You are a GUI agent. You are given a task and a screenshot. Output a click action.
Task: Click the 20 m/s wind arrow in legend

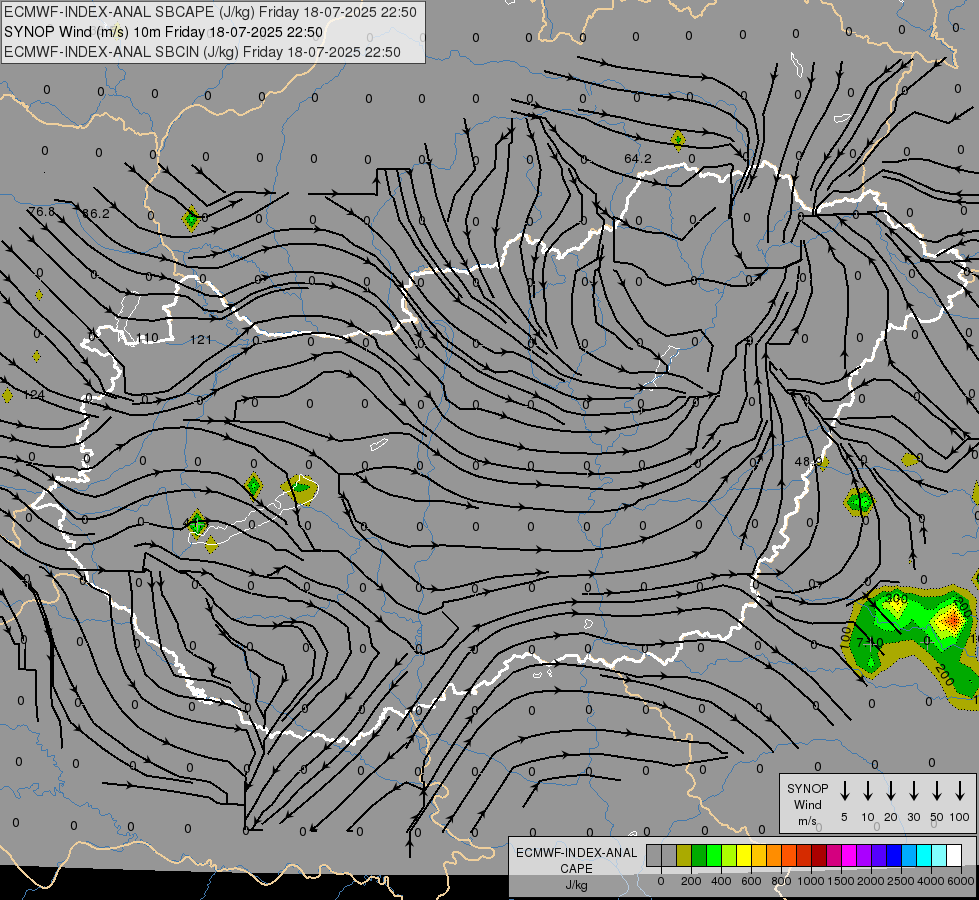point(890,791)
